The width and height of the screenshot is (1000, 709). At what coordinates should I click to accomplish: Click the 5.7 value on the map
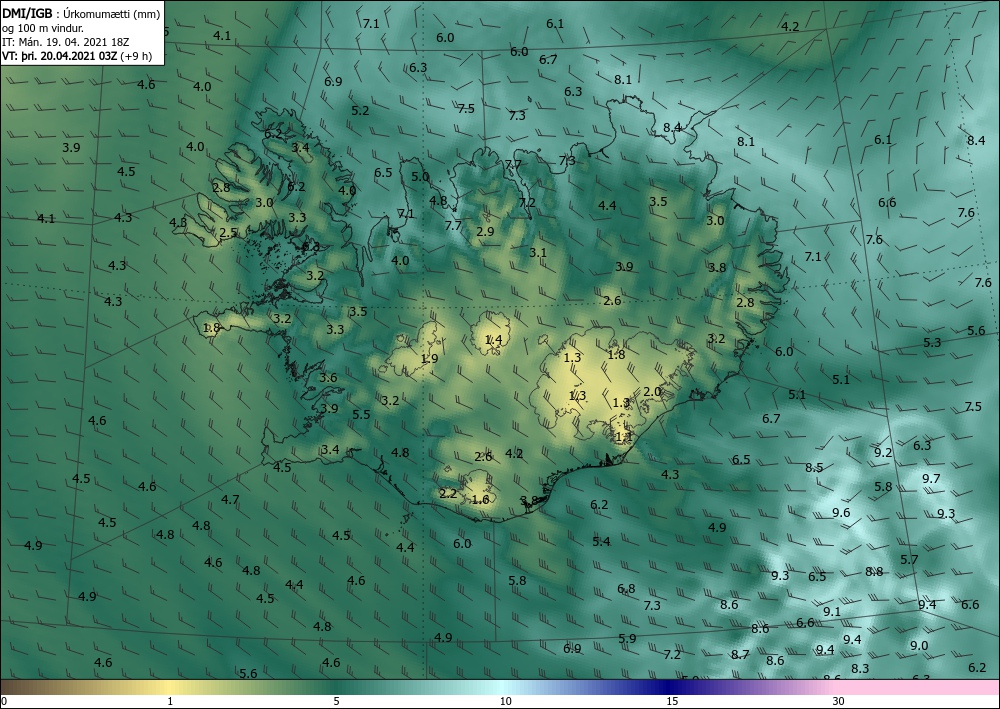[909, 559]
